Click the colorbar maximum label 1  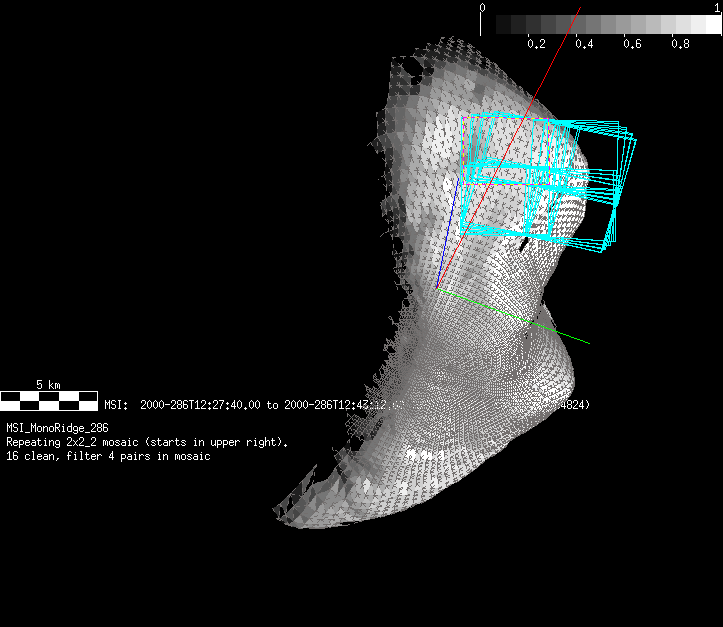(717, 8)
